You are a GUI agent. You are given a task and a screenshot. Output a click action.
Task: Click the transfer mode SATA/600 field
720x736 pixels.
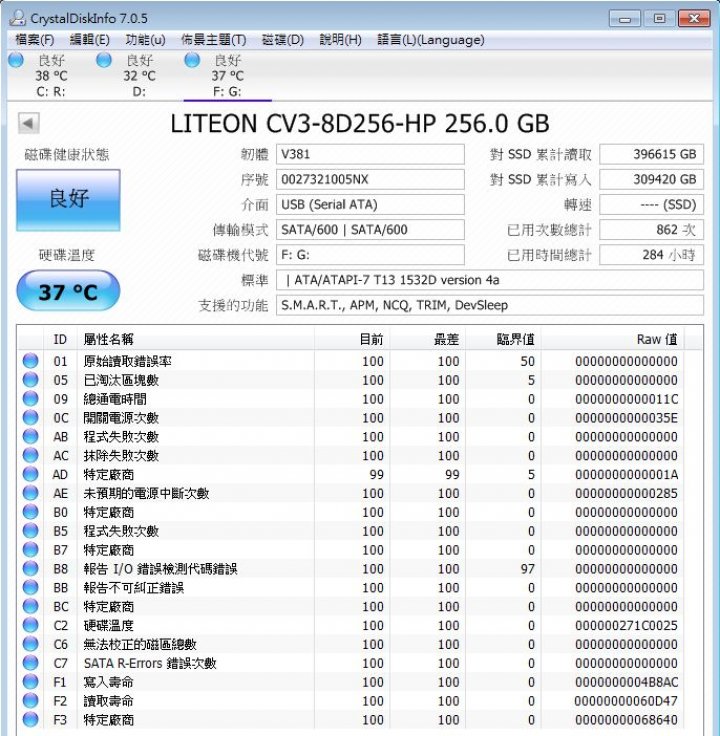coord(370,230)
